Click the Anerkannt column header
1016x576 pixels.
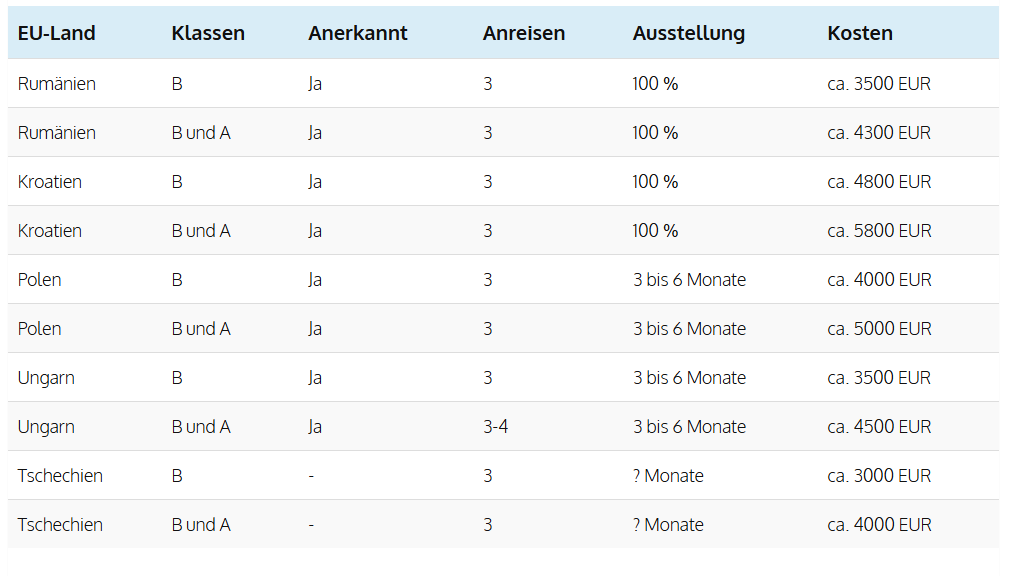[x=358, y=33]
